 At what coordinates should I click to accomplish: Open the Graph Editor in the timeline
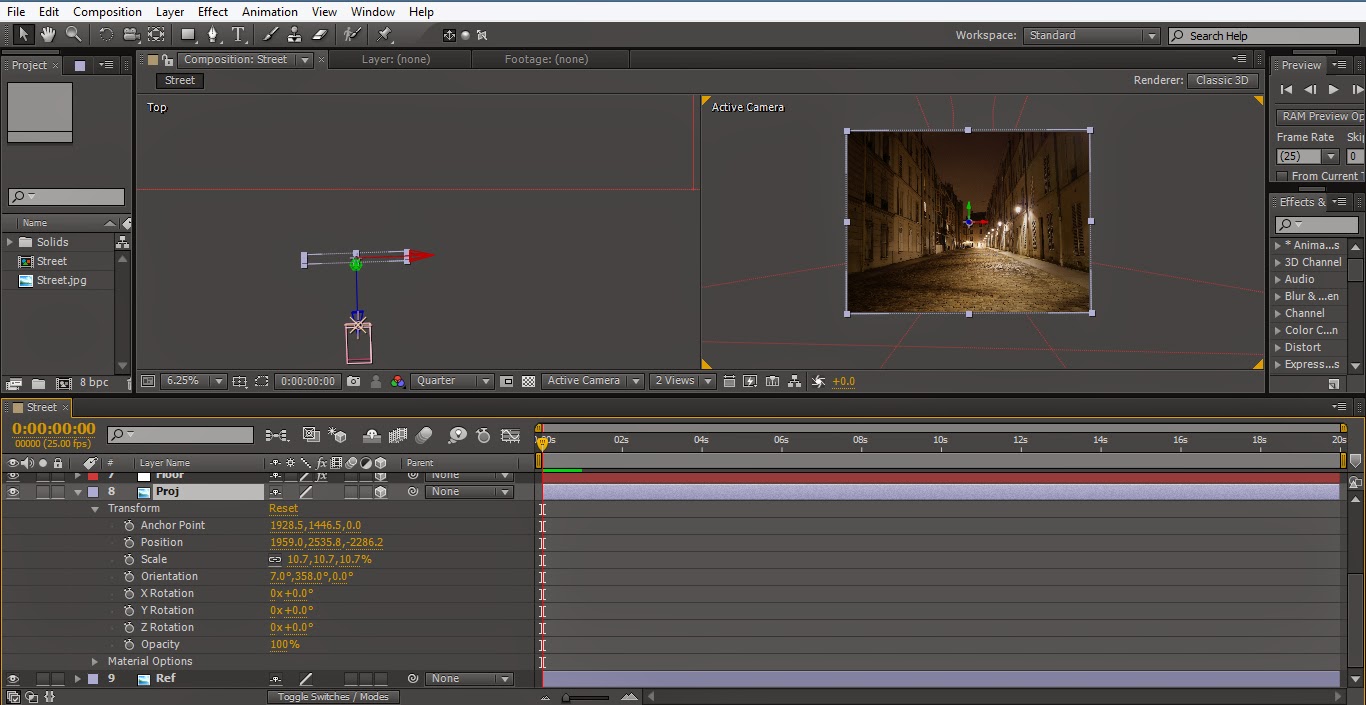coord(510,437)
